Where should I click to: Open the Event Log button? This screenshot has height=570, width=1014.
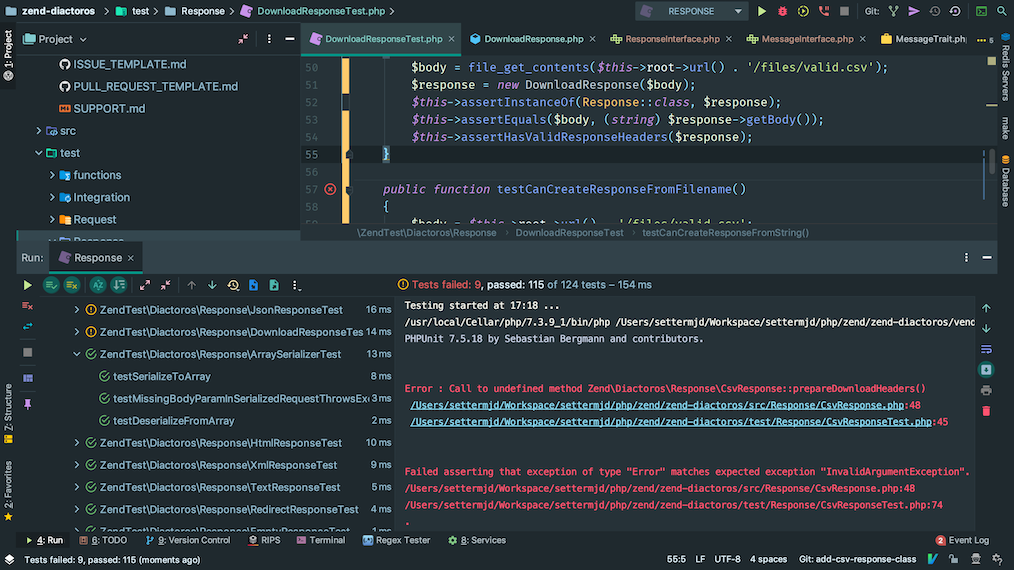(962, 540)
